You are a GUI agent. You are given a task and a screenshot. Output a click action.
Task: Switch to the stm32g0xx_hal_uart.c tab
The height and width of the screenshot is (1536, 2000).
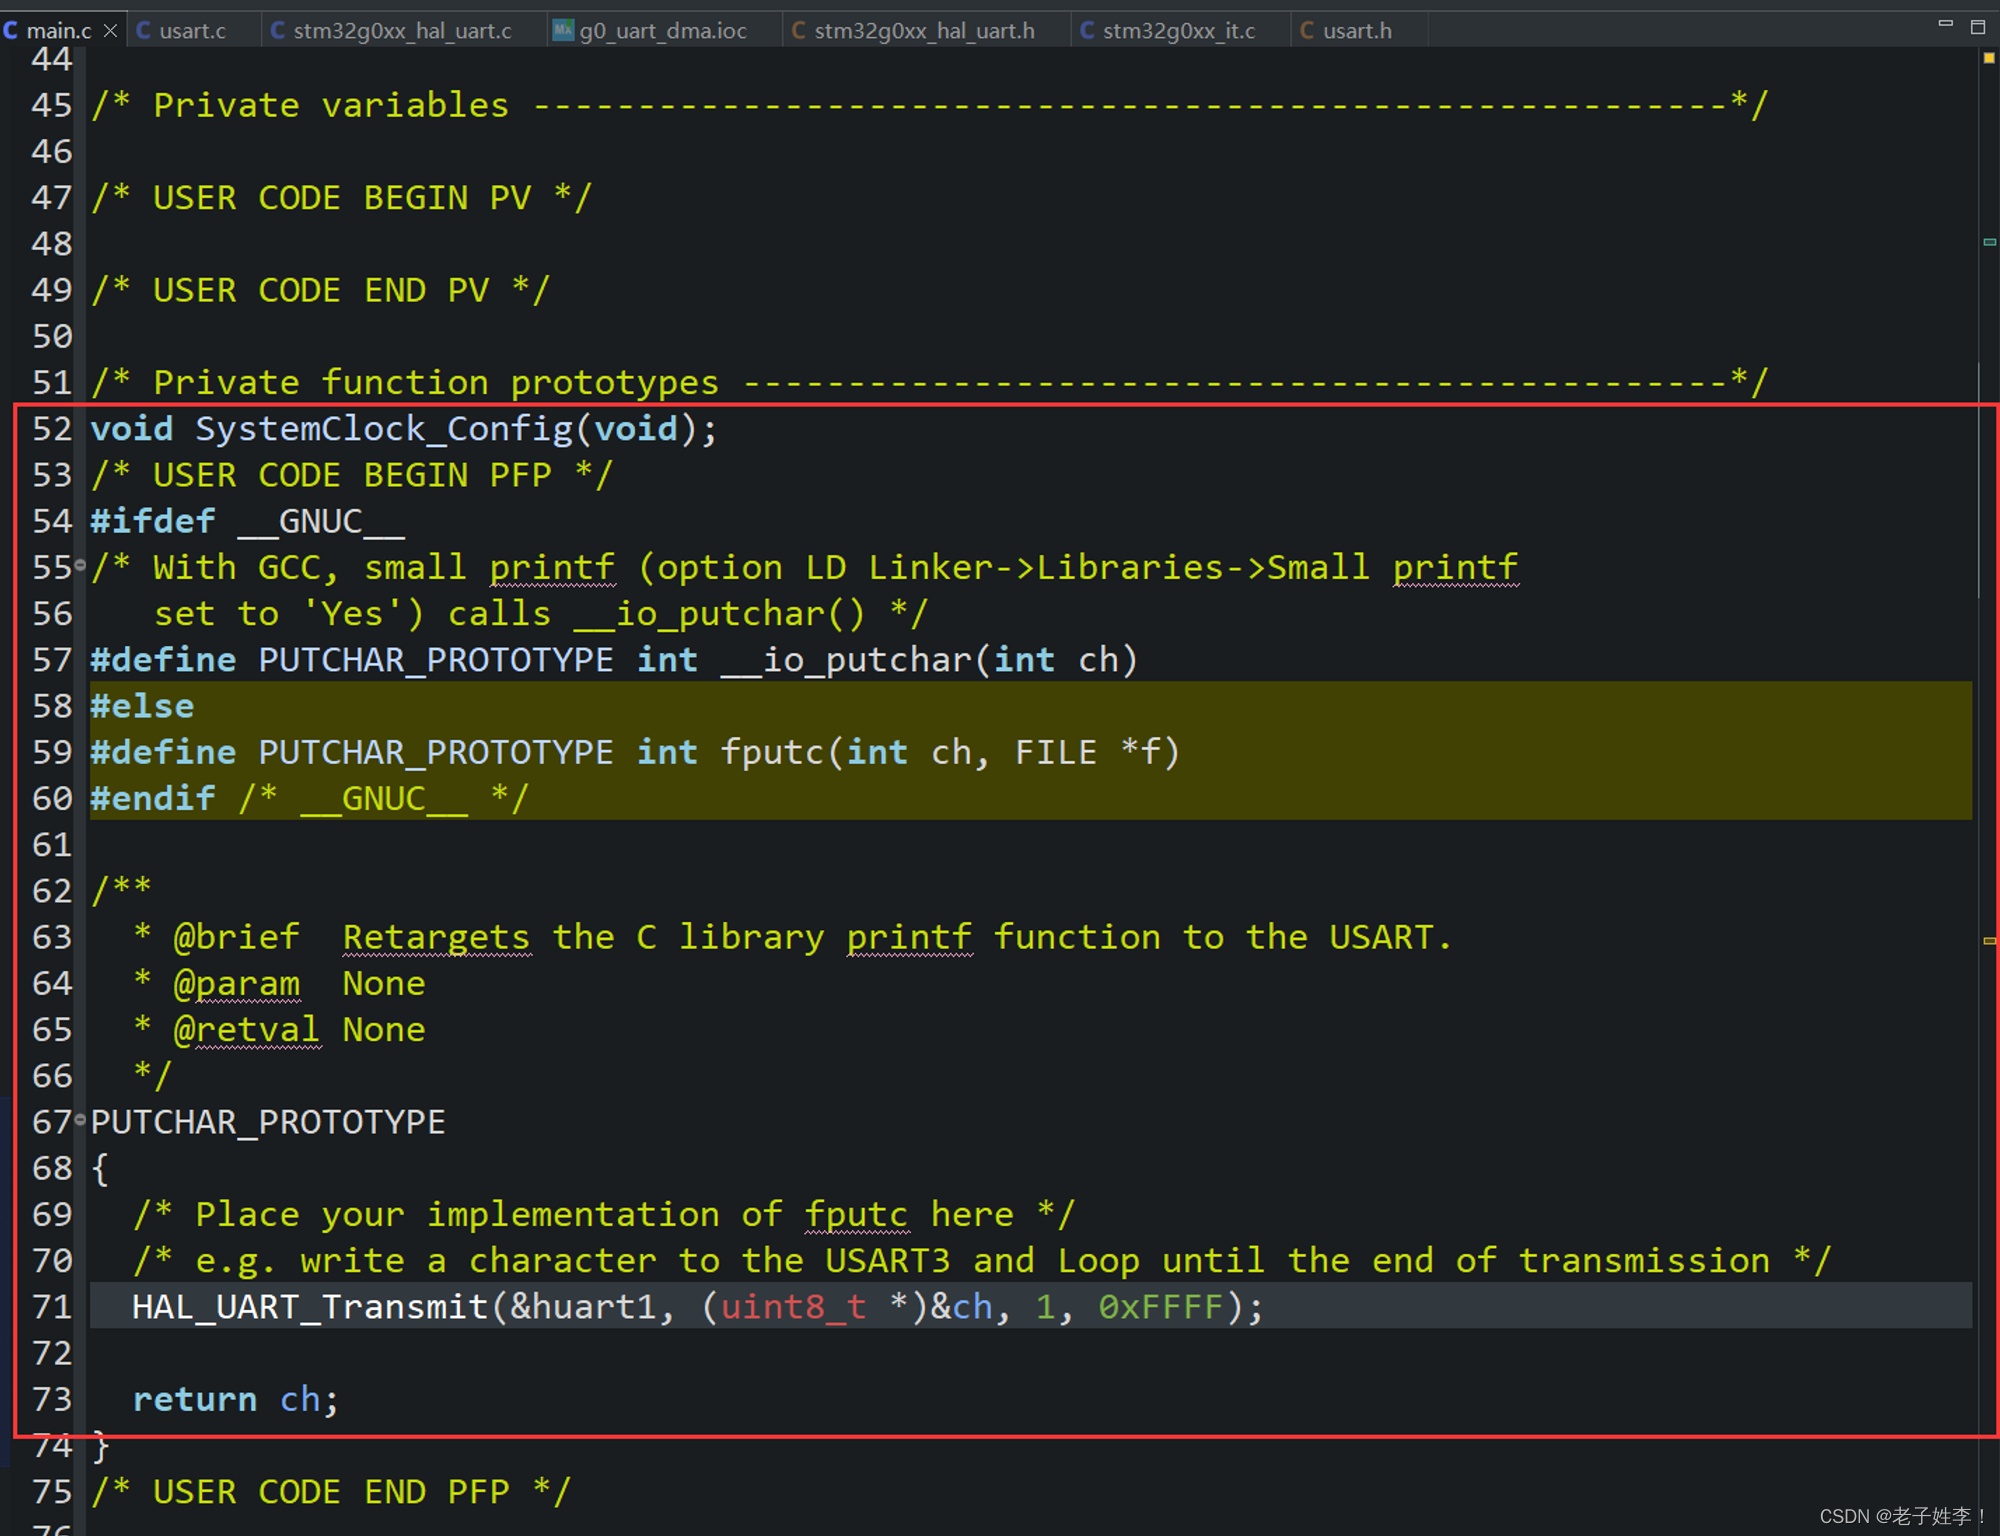pyautogui.click(x=401, y=31)
